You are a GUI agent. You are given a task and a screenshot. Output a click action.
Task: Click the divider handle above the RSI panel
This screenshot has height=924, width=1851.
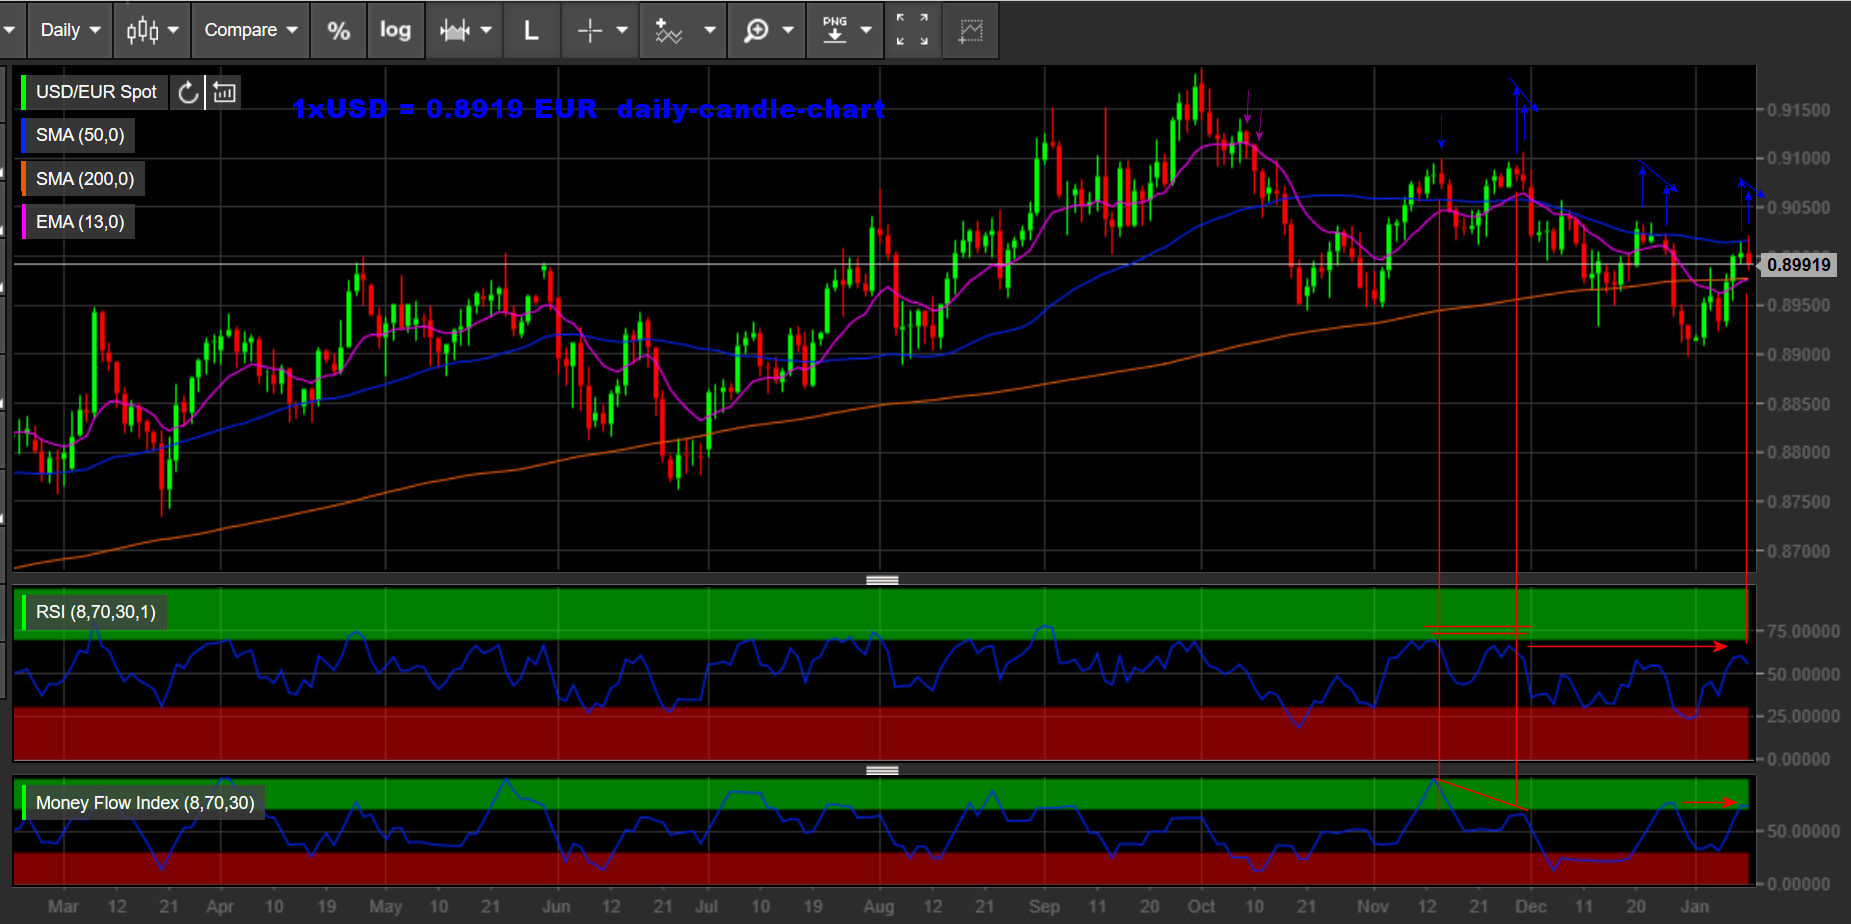[882, 580]
